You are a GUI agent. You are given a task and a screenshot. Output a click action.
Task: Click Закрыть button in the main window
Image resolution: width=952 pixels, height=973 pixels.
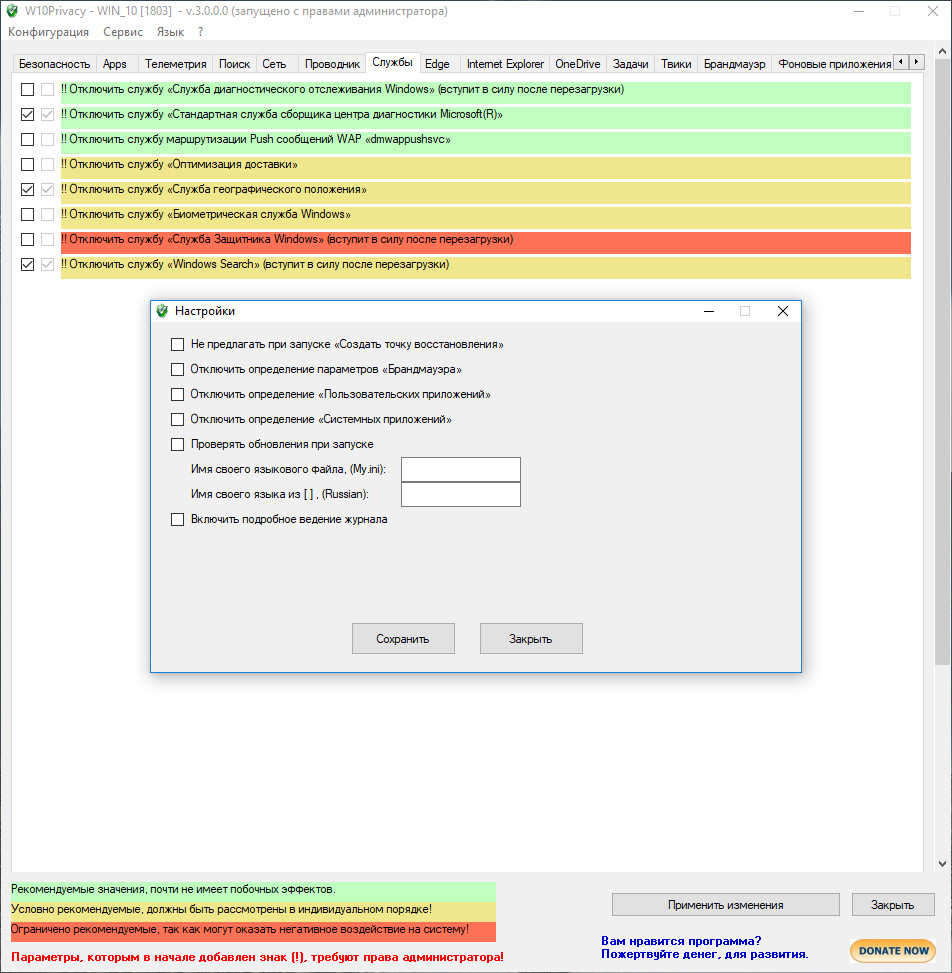(x=893, y=905)
